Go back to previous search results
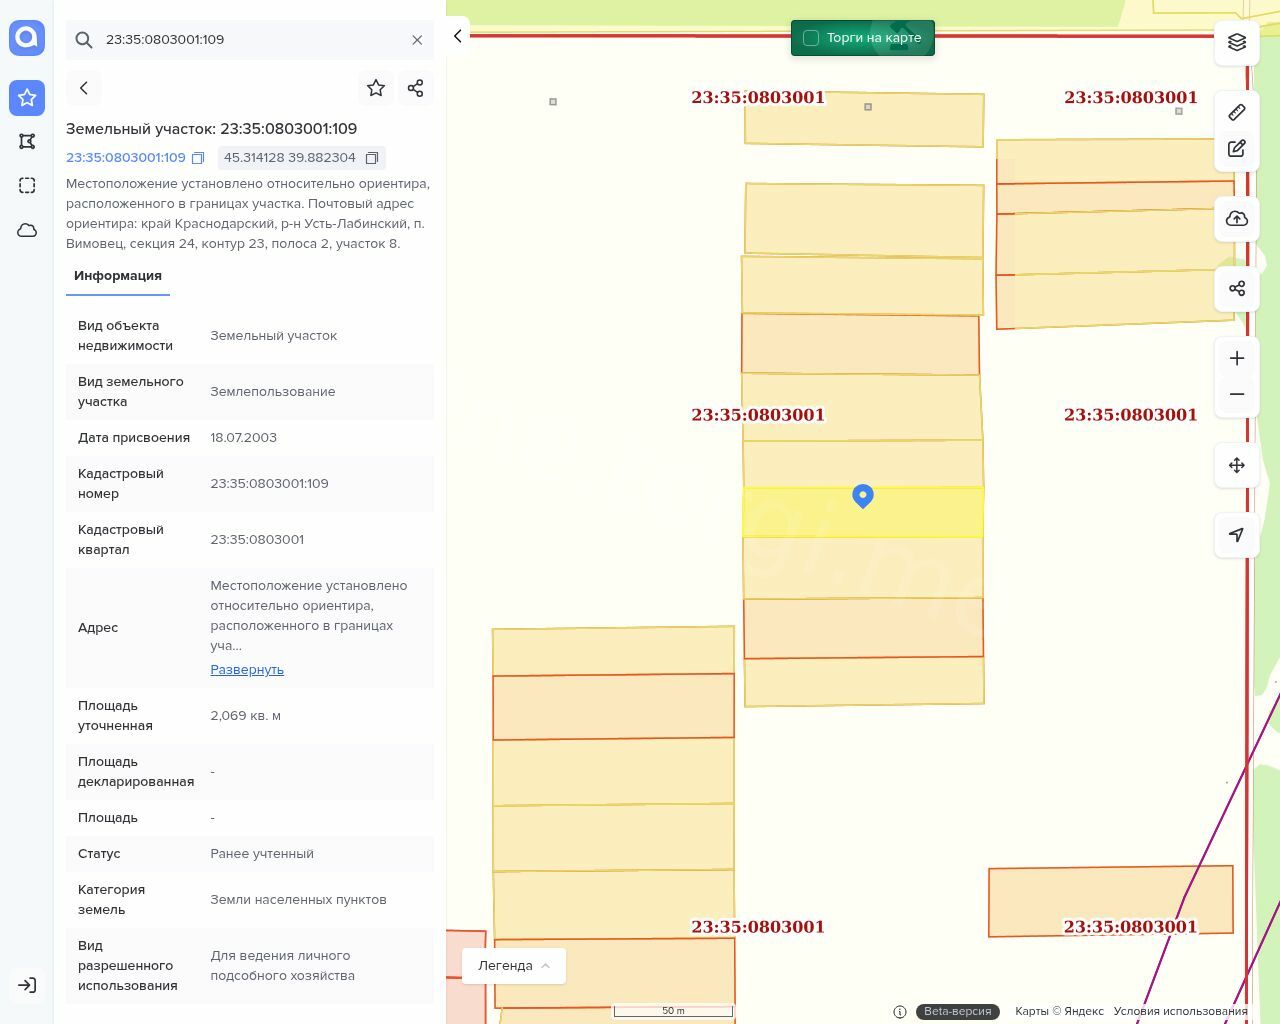This screenshot has height=1024, width=1280. point(84,88)
